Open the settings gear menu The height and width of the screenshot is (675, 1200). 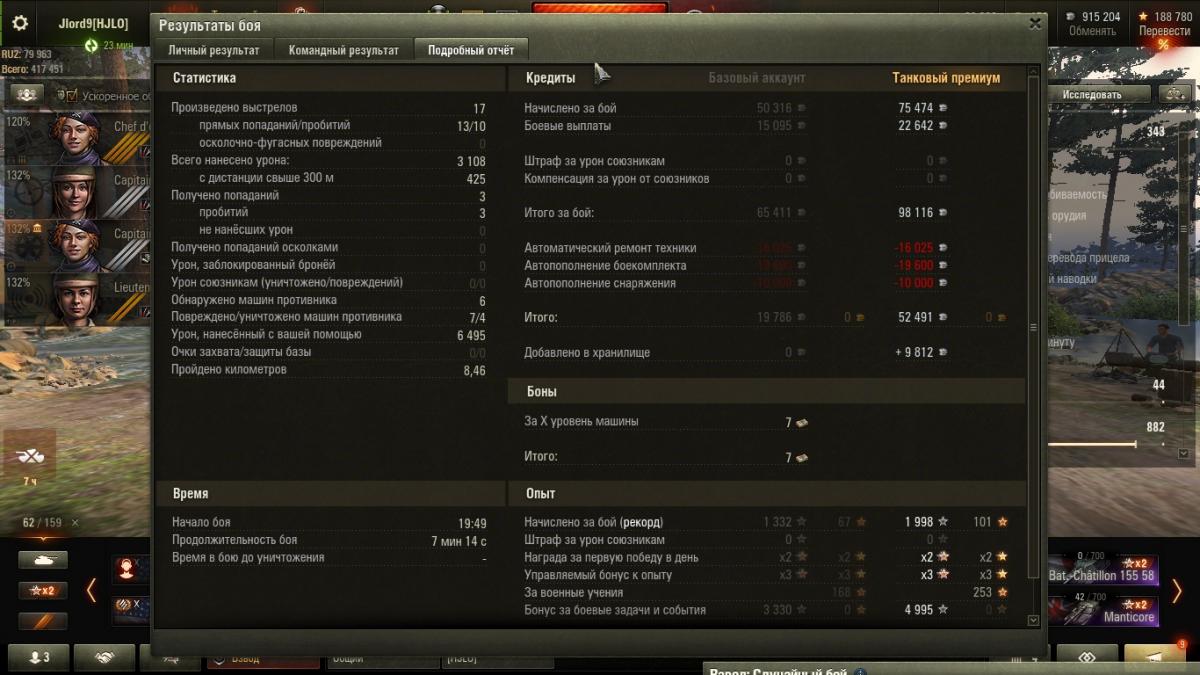[x=19, y=23]
